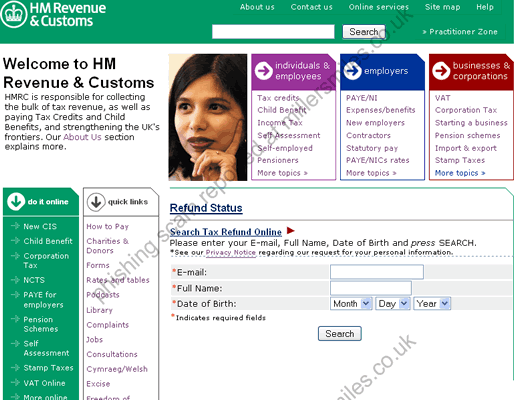Click the do it online down-arrow icon
This screenshot has height=400, width=516.
(x=16, y=201)
